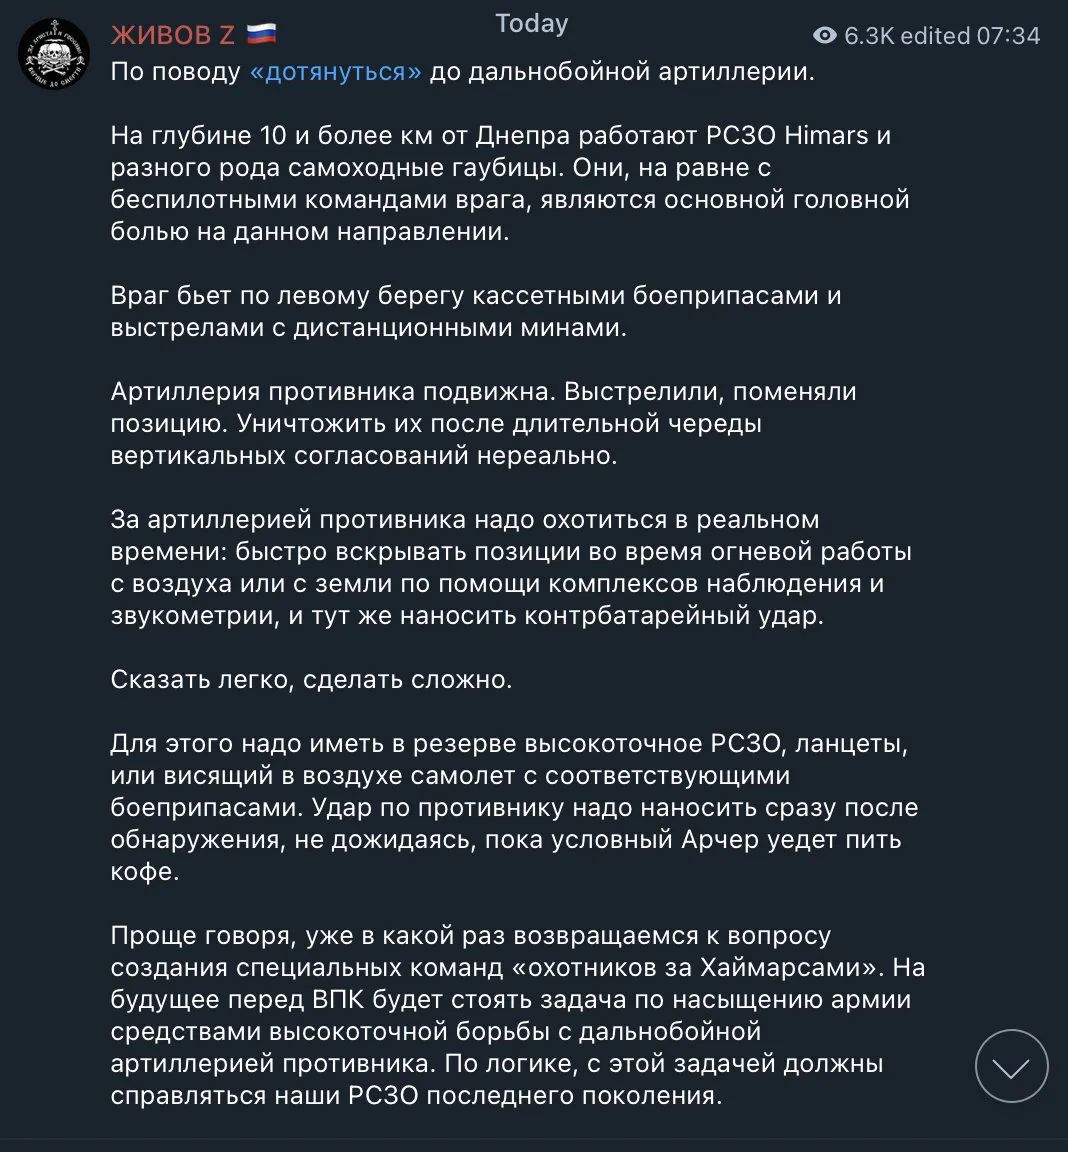Open the ЖИВОВ Z channel name
This screenshot has height=1152, width=1068.
[173, 35]
